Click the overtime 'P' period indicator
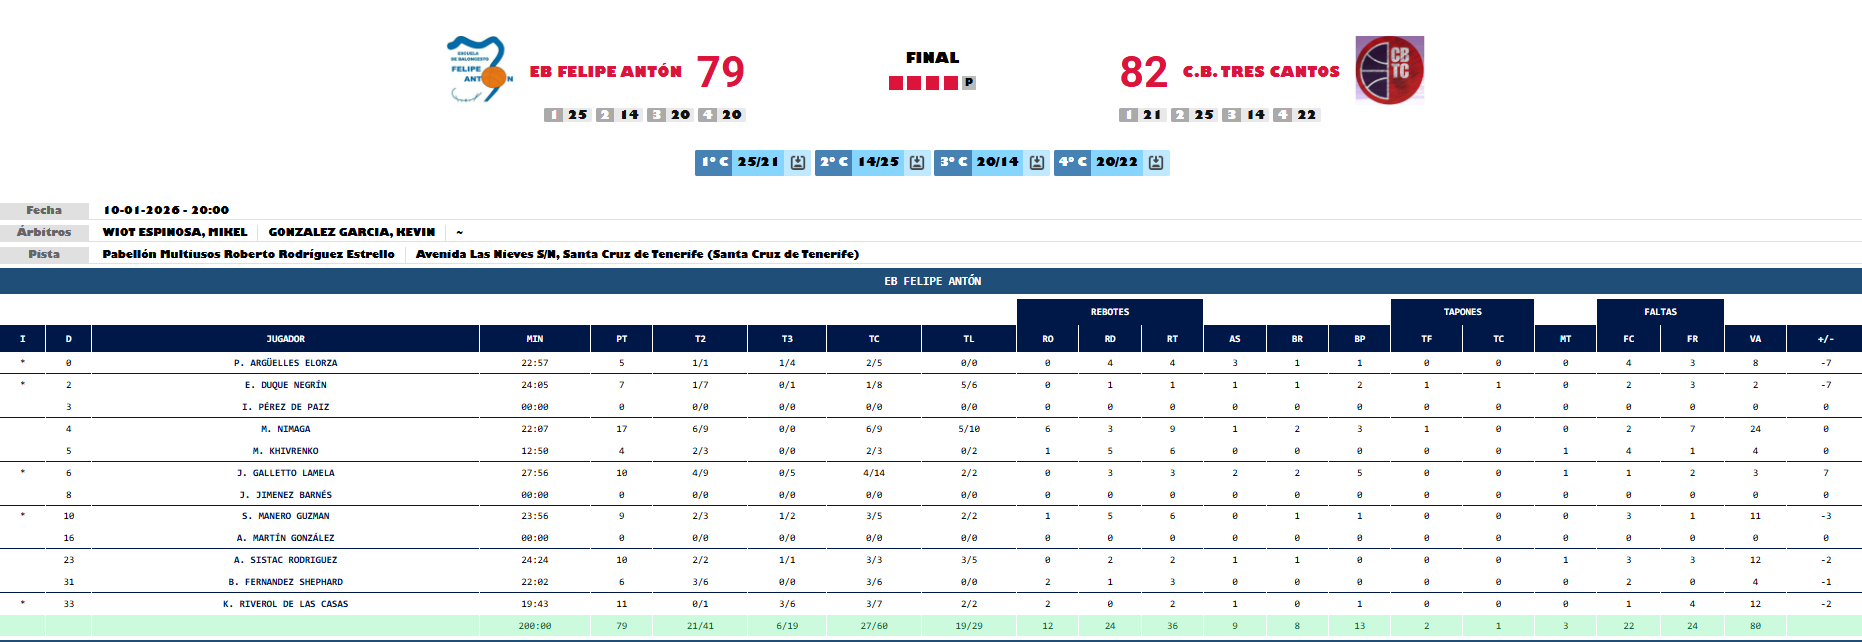The width and height of the screenshot is (1862, 642). pos(969,83)
